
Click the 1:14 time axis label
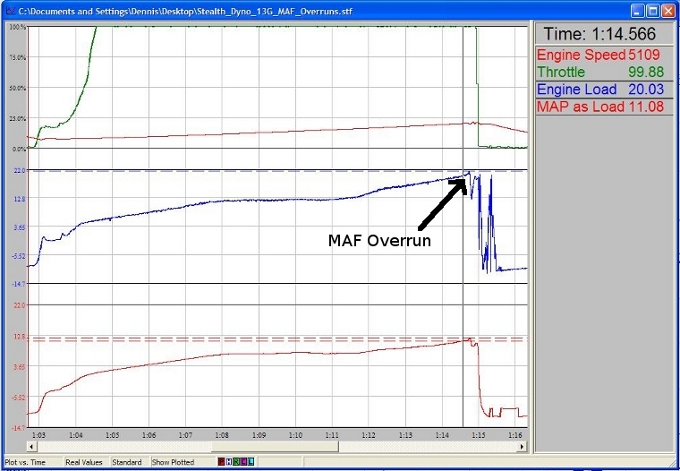442,435
